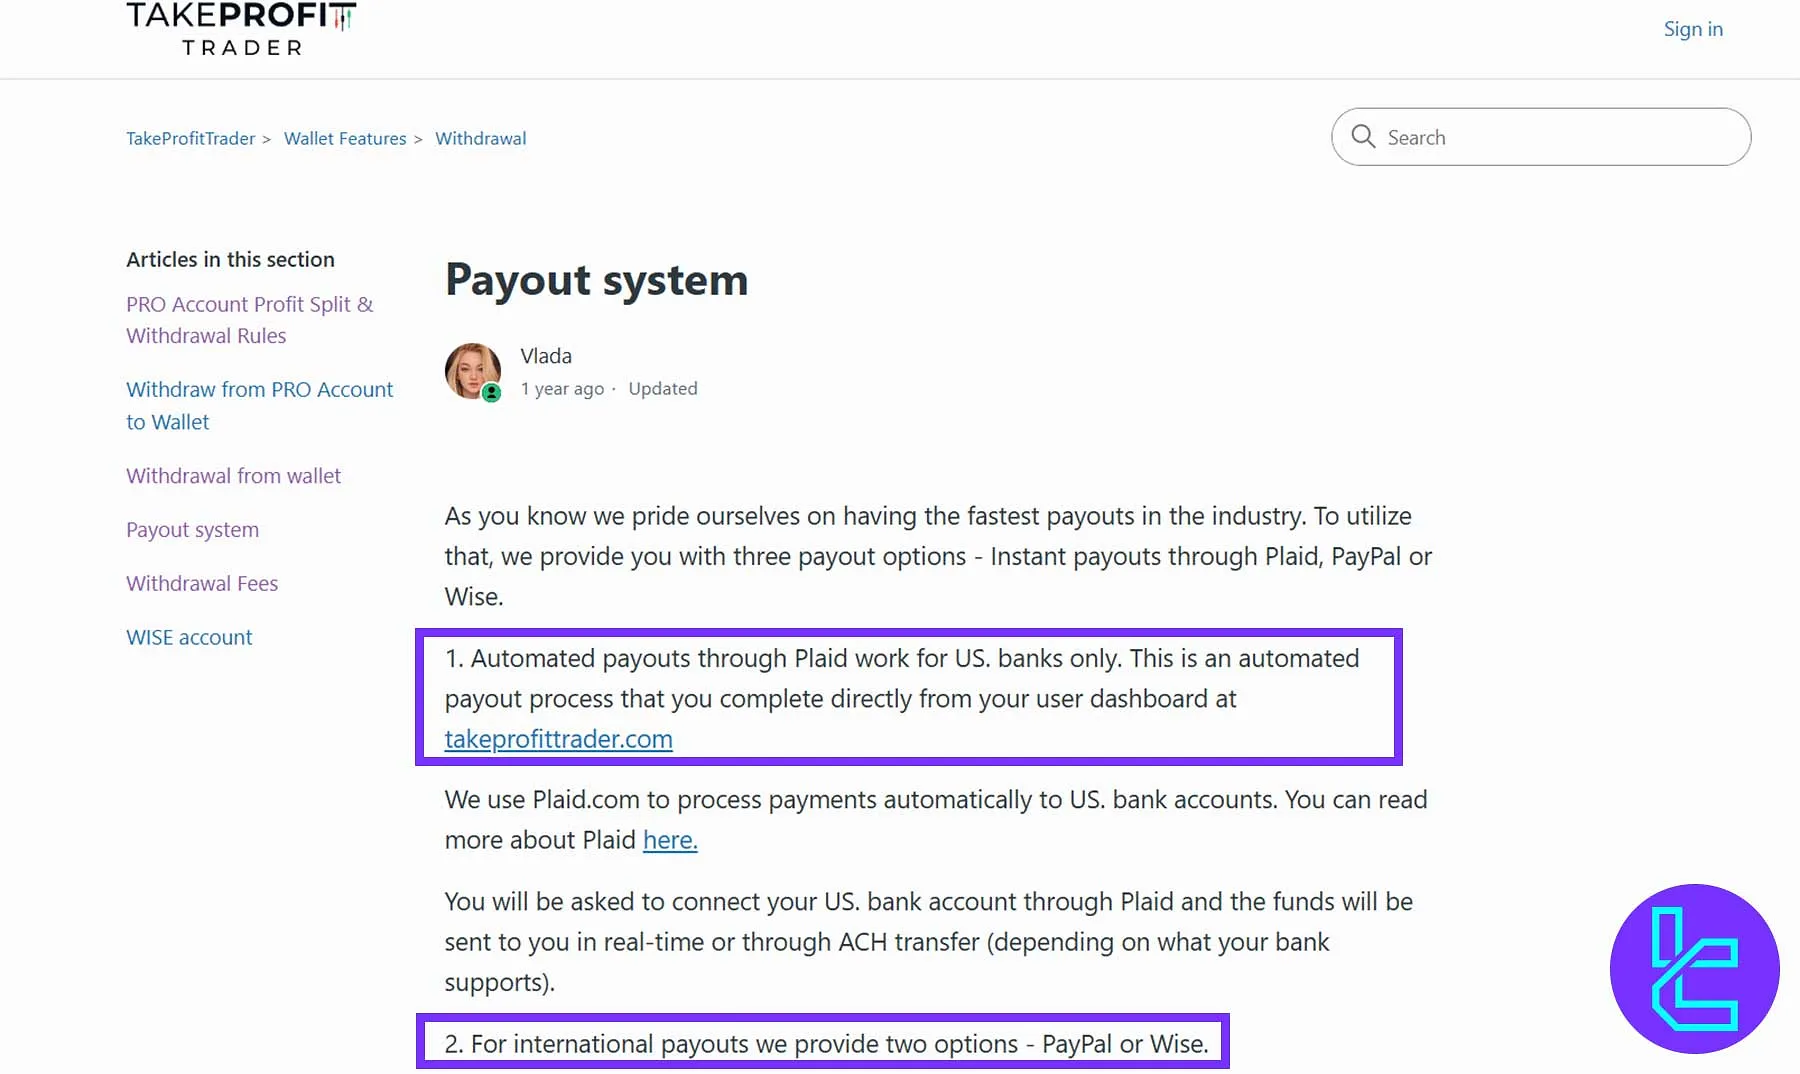Screen dimensions: 1800x1074
Task: Click the takeprofittrader.com hyperlink
Action: coord(557,739)
